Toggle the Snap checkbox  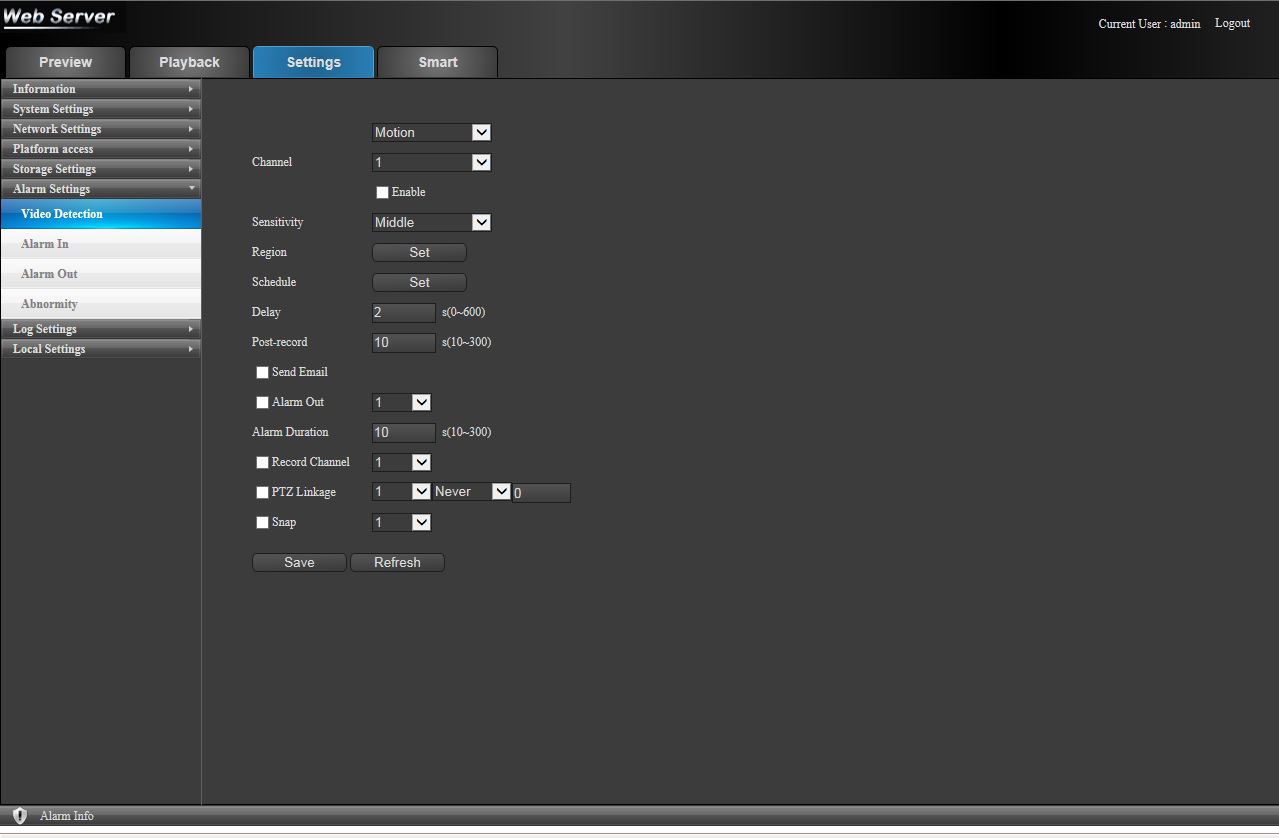(262, 522)
